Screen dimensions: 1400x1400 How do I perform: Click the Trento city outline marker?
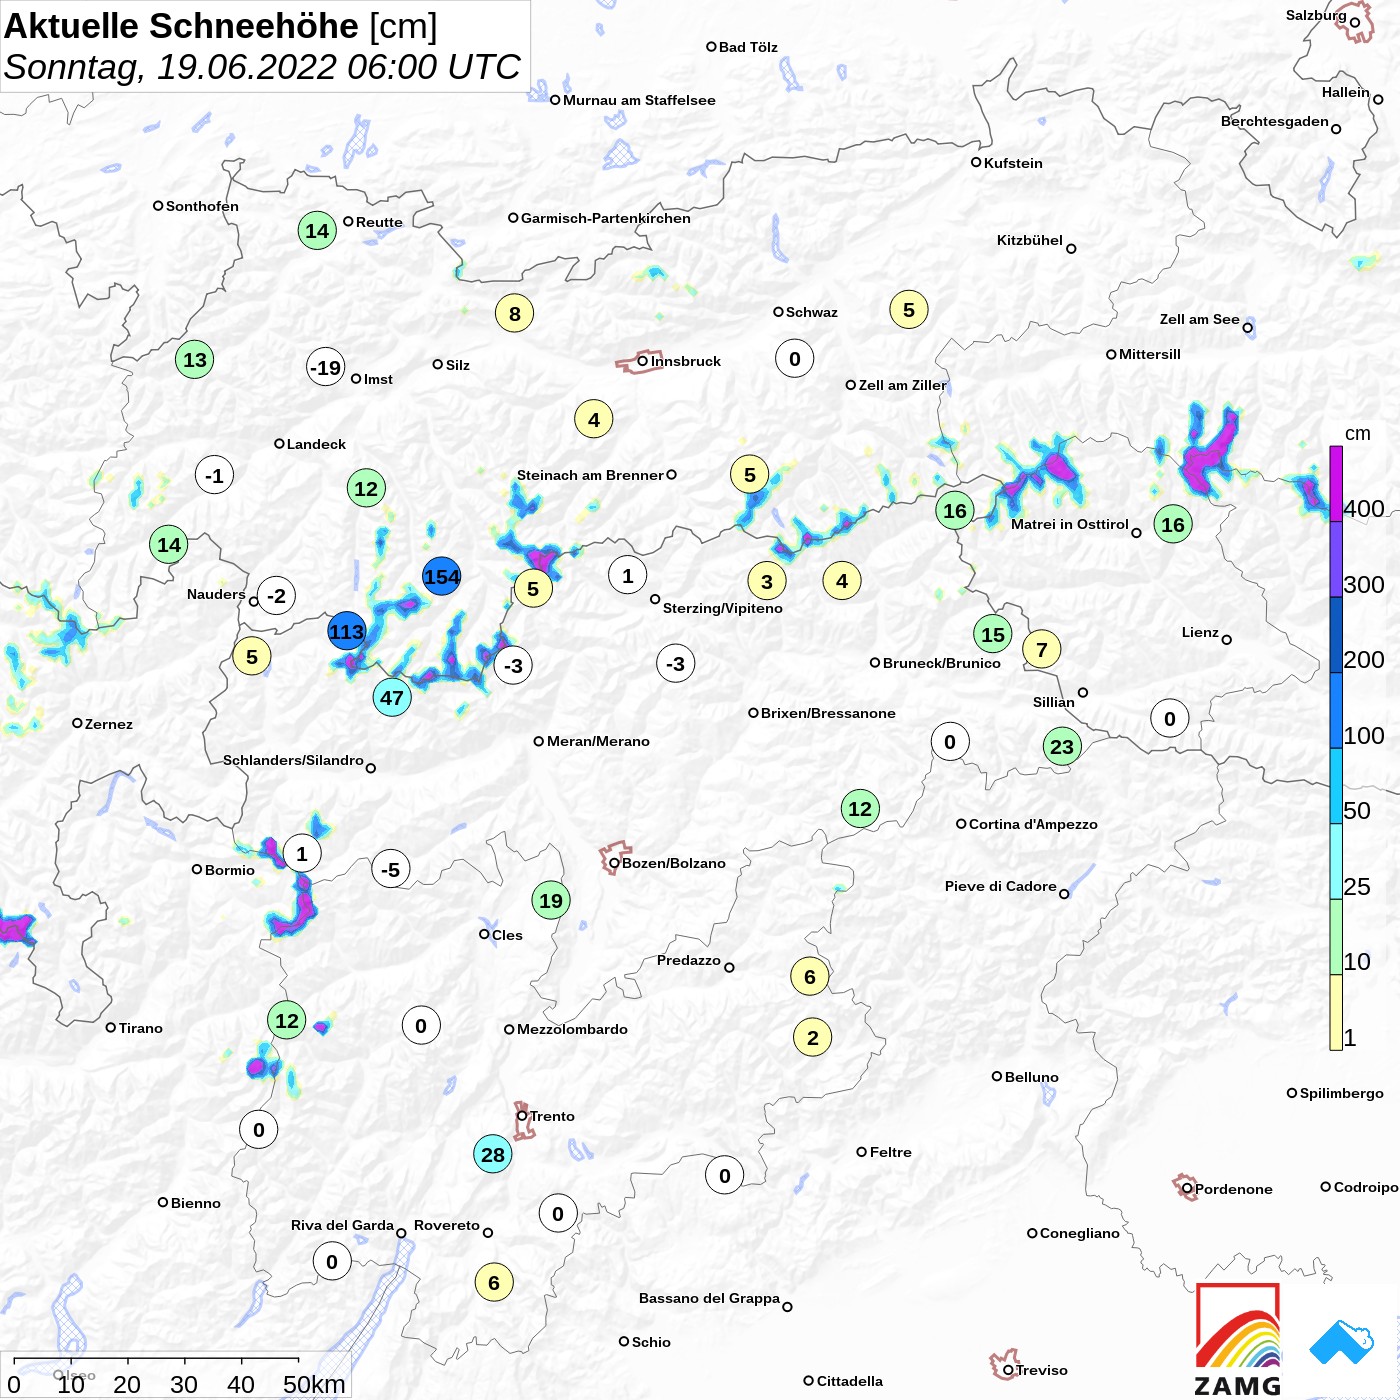(523, 1120)
